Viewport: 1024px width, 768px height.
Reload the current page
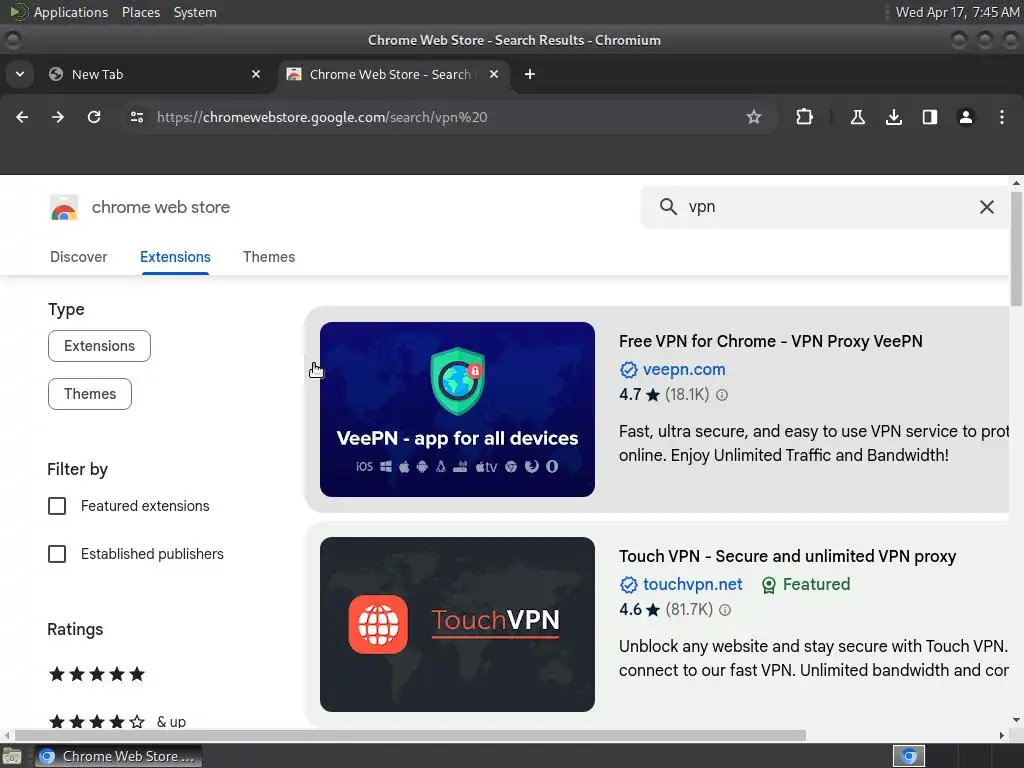click(94, 117)
